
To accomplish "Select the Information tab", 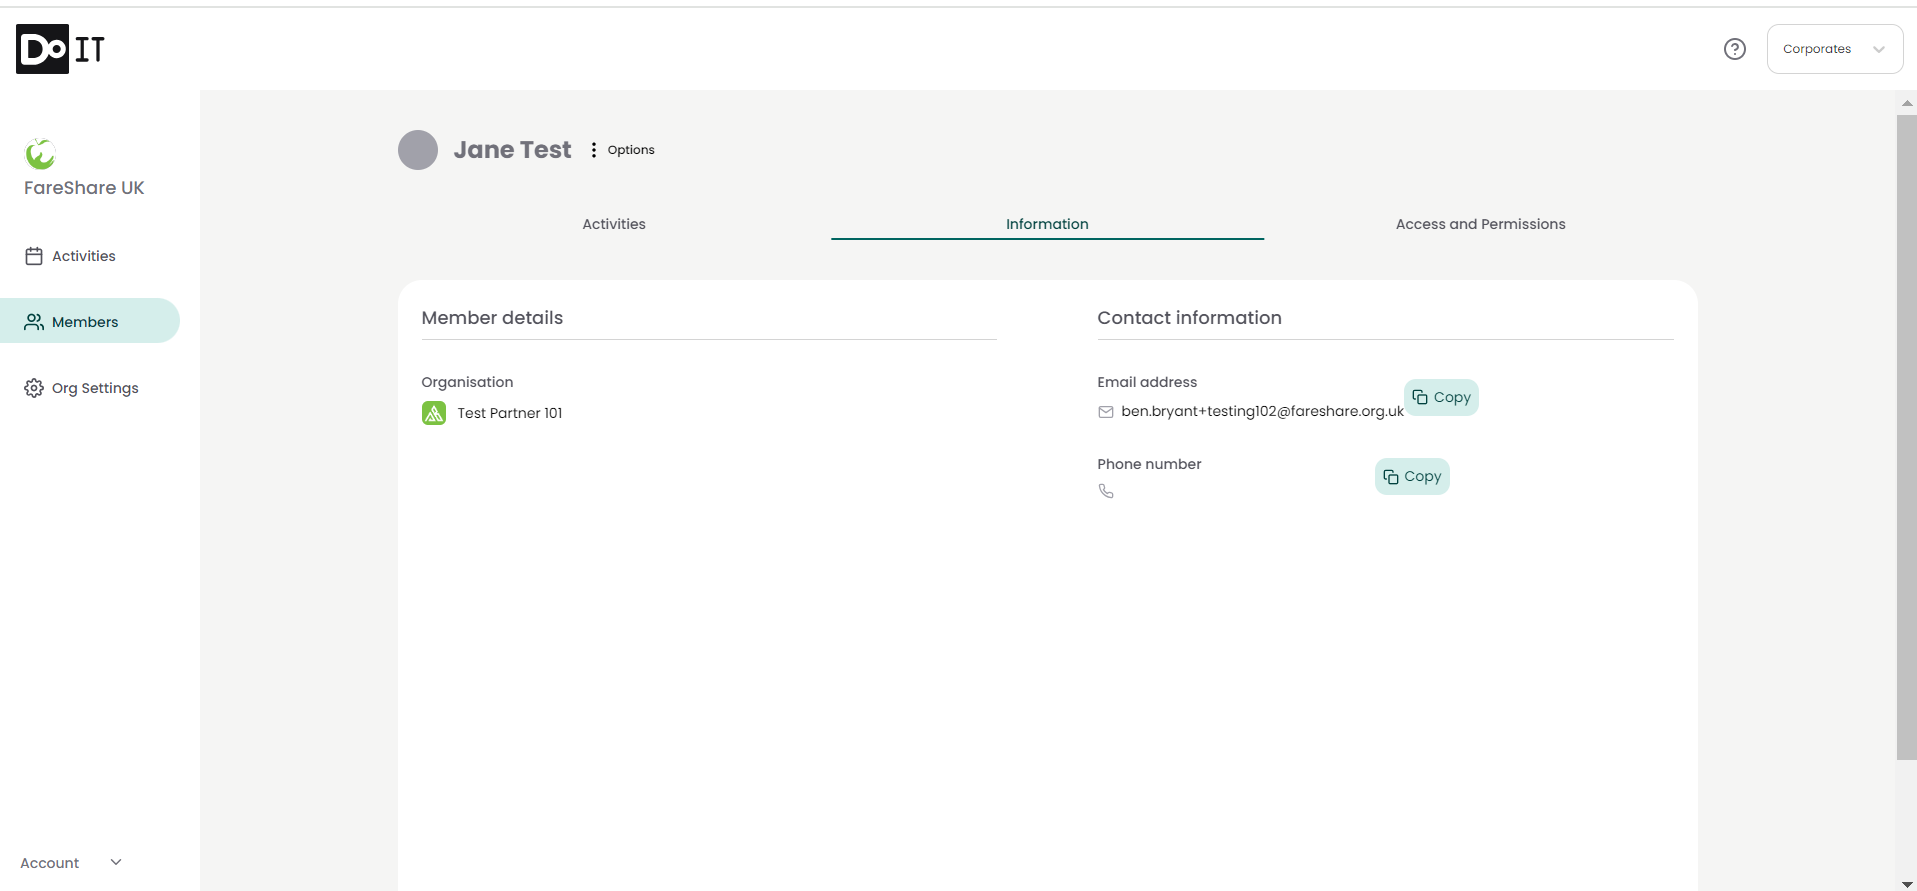I will click(1047, 224).
